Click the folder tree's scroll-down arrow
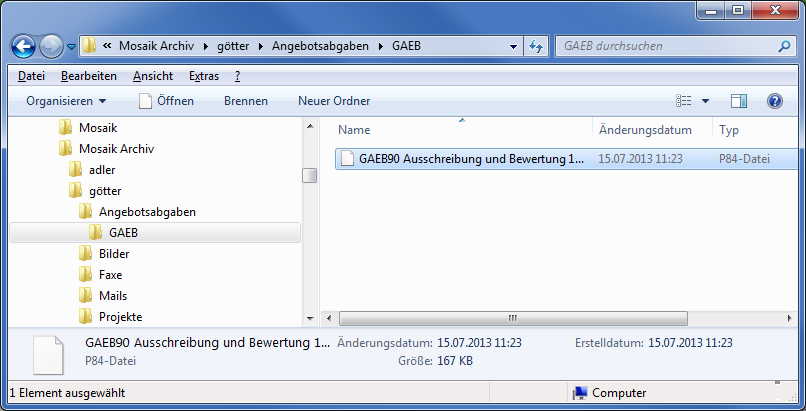 tap(310, 319)
